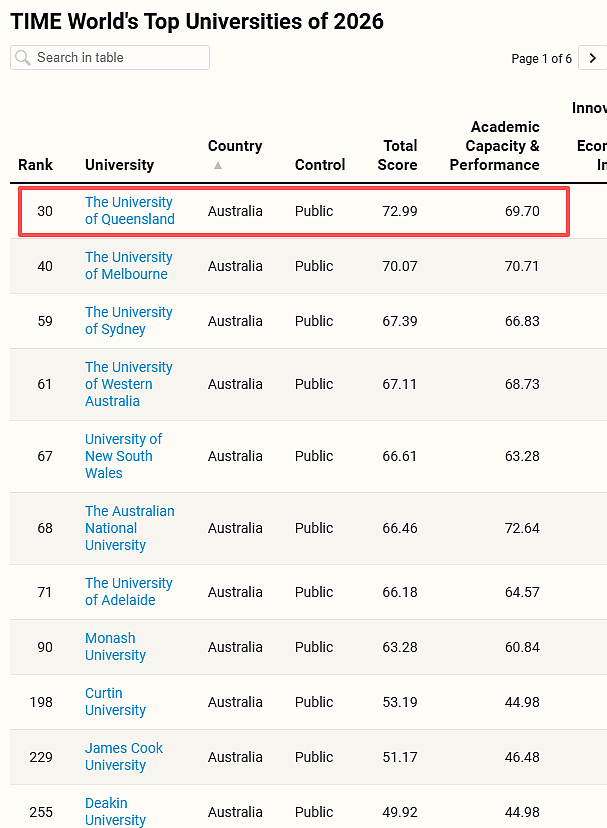The height and width of the screenshot is (828, 607).
Task: Click academic score 68.73
Action: point(522,384)
